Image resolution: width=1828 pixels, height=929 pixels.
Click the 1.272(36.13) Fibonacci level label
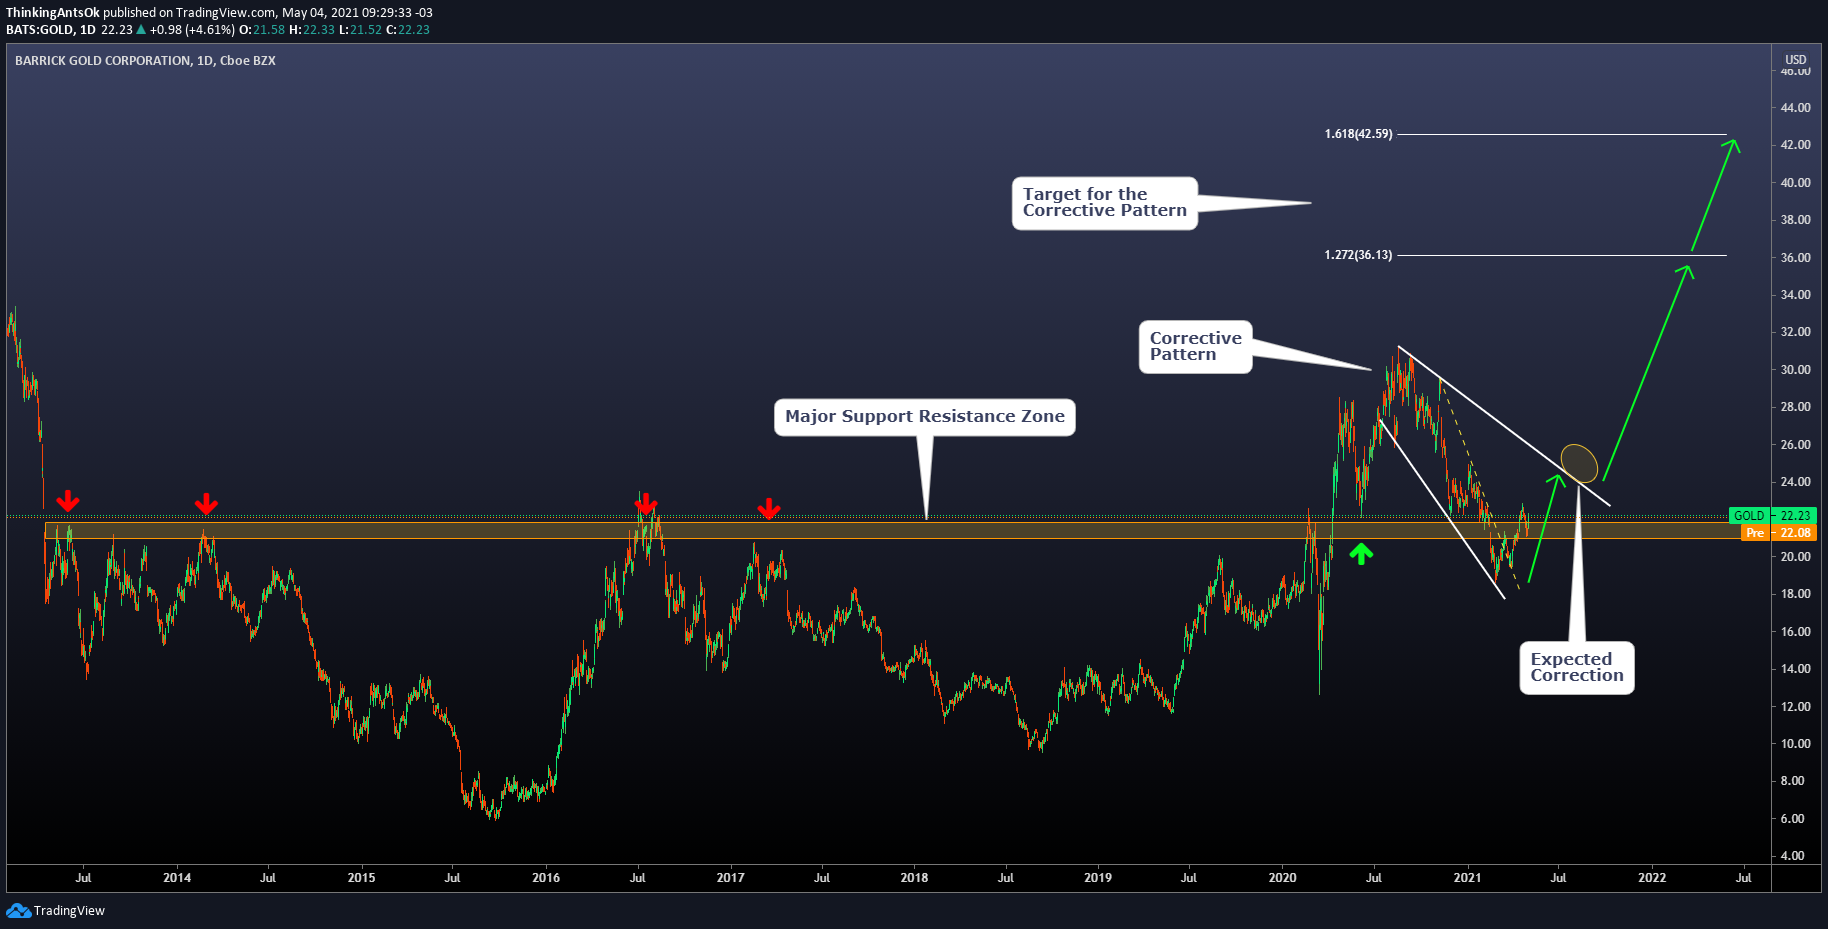(1358, 255)
